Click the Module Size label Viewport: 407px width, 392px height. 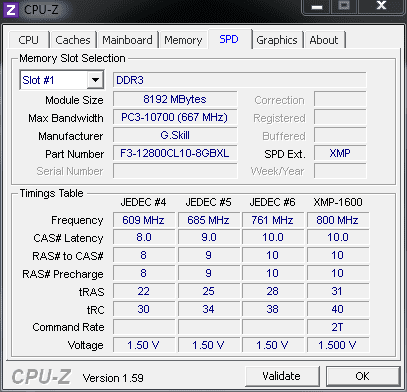click(x=74, y=100)
